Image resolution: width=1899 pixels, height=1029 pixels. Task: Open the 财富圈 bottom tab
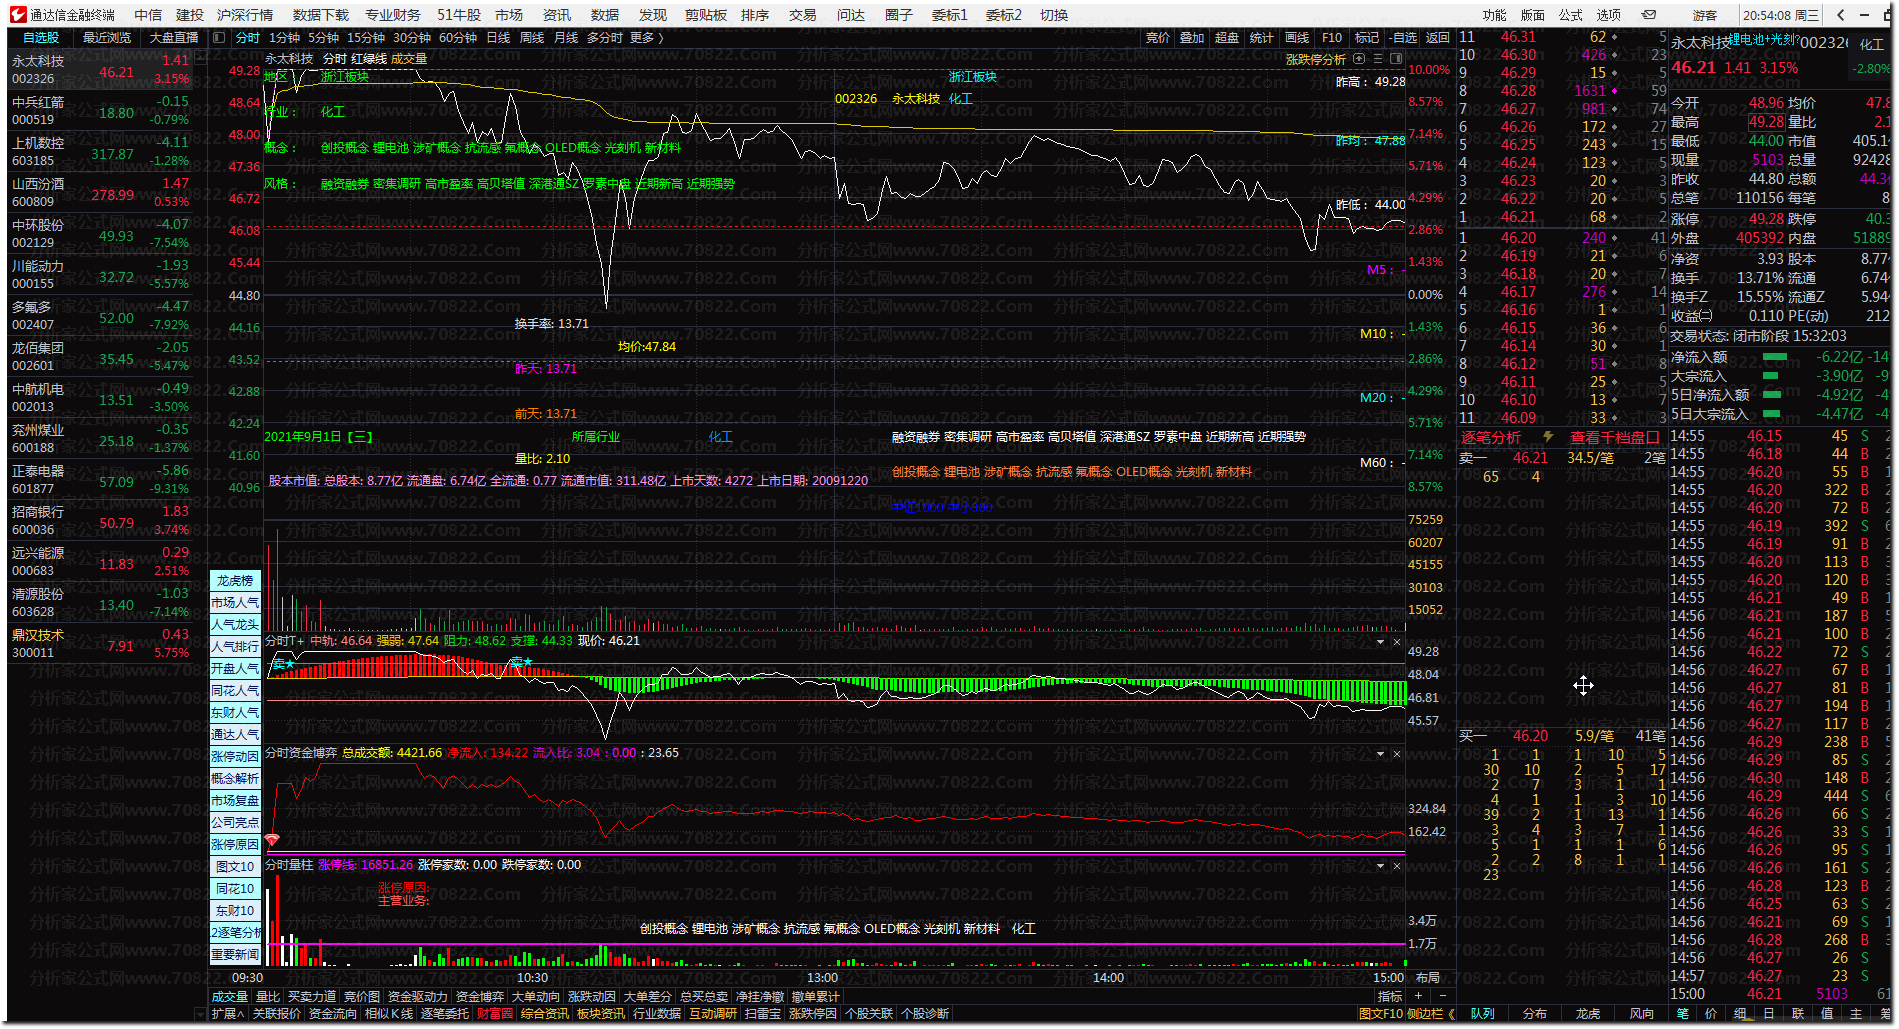495,1014
